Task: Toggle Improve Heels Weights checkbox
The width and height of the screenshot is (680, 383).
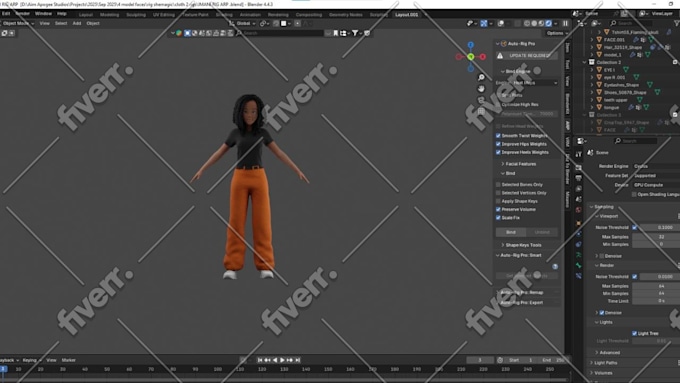Action: [498, 152]
